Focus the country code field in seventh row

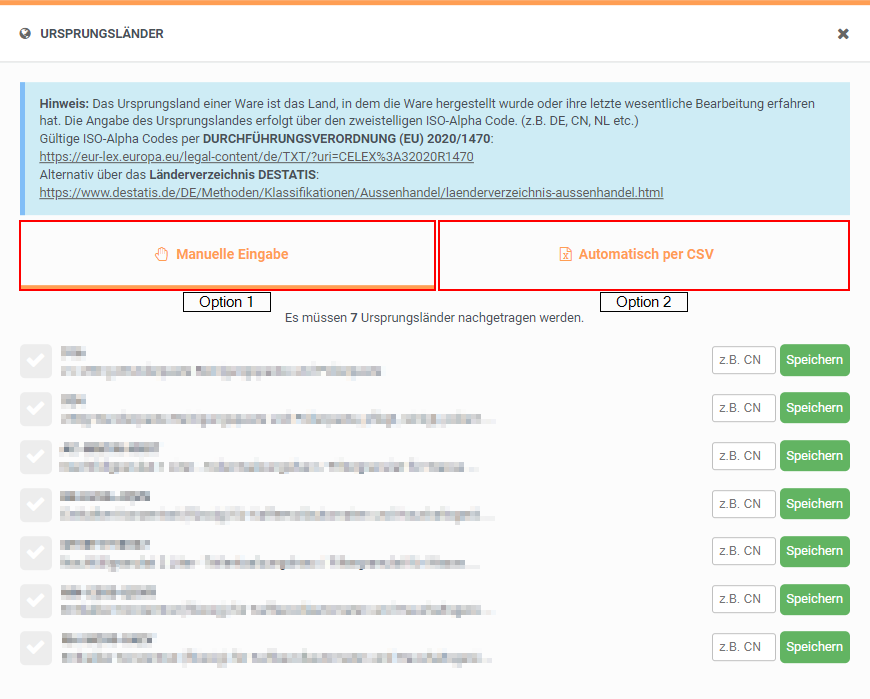[743, 647]
